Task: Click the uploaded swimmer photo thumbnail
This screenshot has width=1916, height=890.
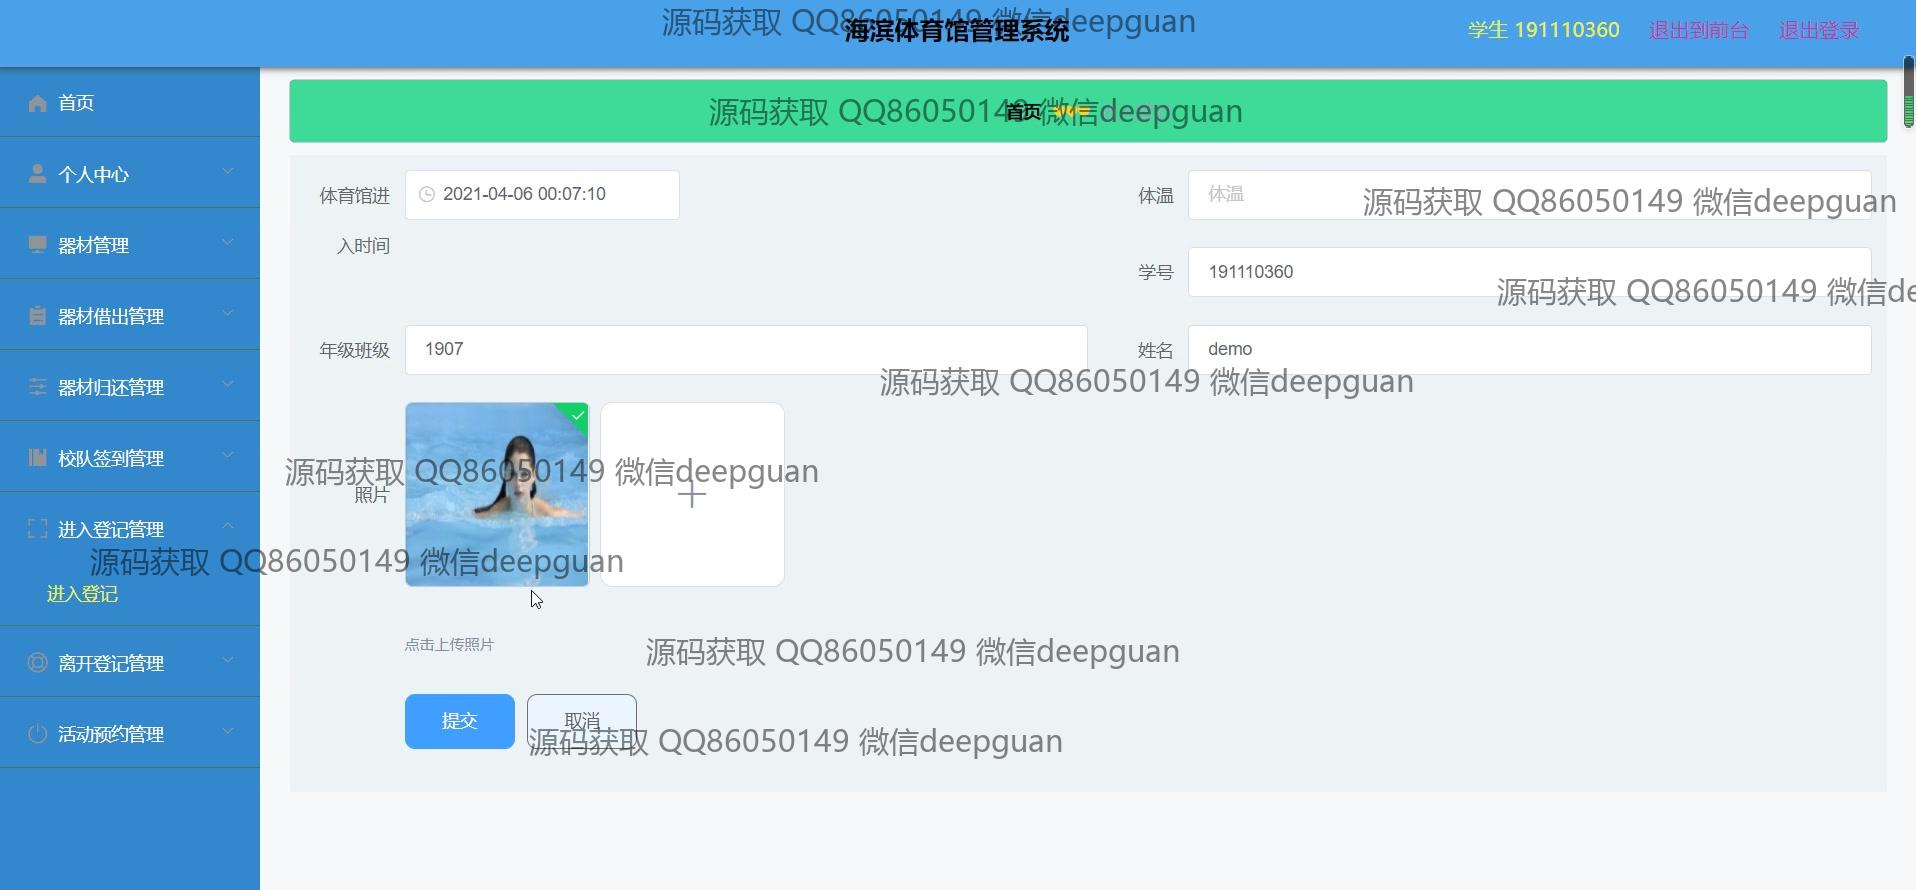Action: (x=497, y=495)
